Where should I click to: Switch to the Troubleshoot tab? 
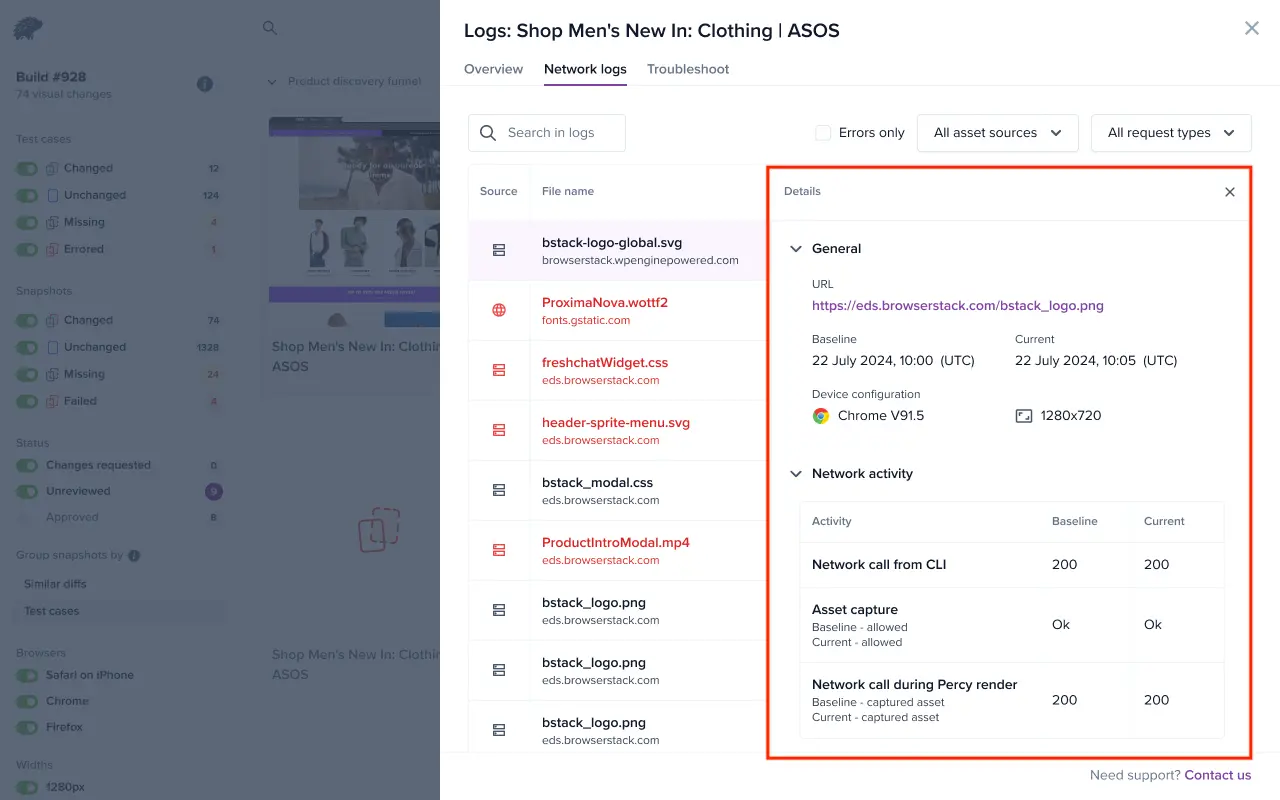pos(688,69)
